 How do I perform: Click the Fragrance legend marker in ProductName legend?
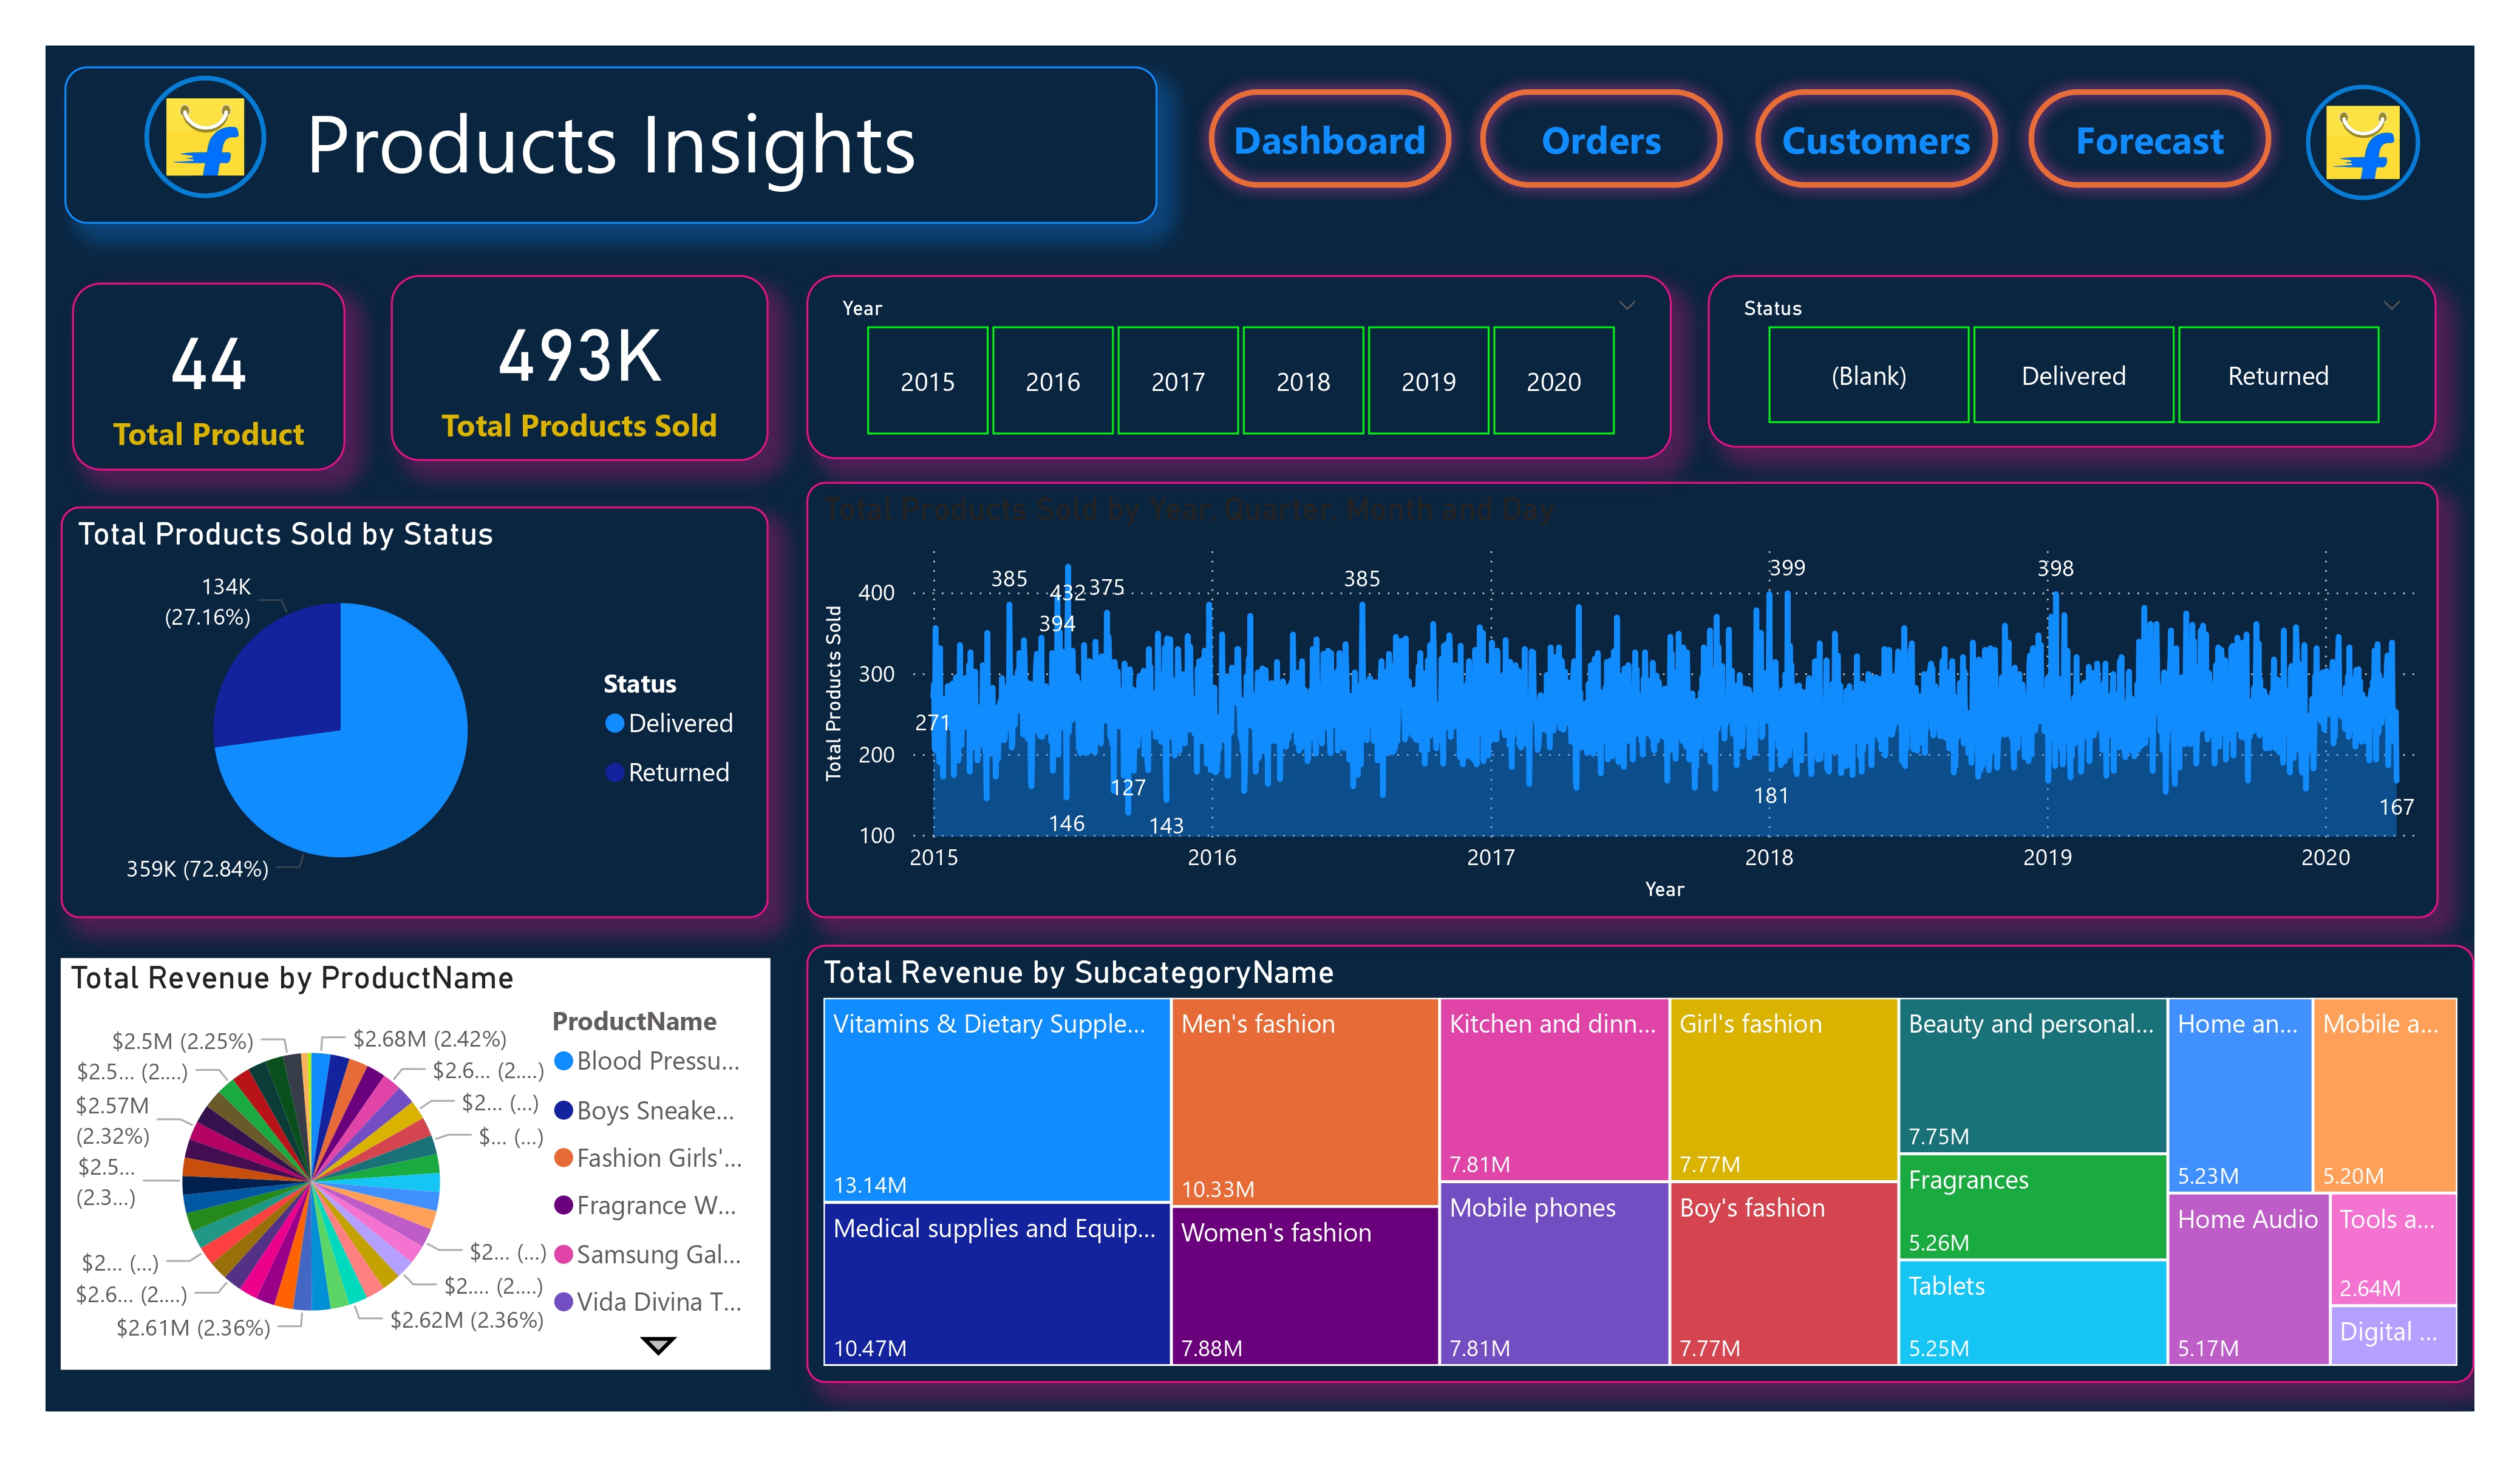click(x=565, y=1206)
